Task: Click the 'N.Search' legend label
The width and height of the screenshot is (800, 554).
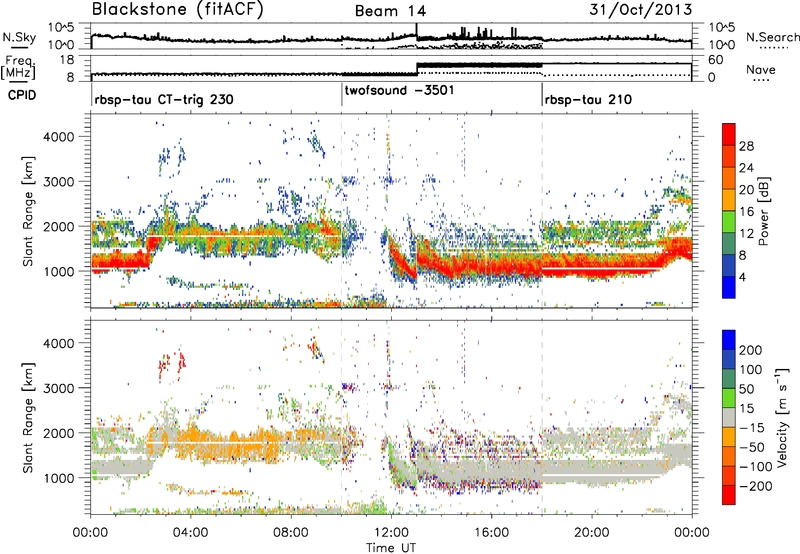Action: 772,37
